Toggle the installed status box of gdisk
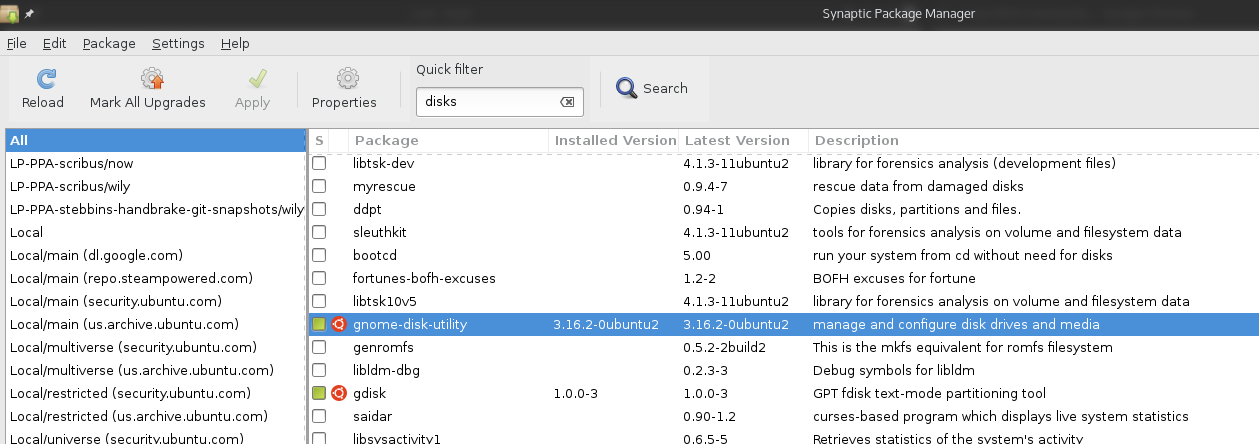Screen dimensions: 1259x444 pos(319,393)
